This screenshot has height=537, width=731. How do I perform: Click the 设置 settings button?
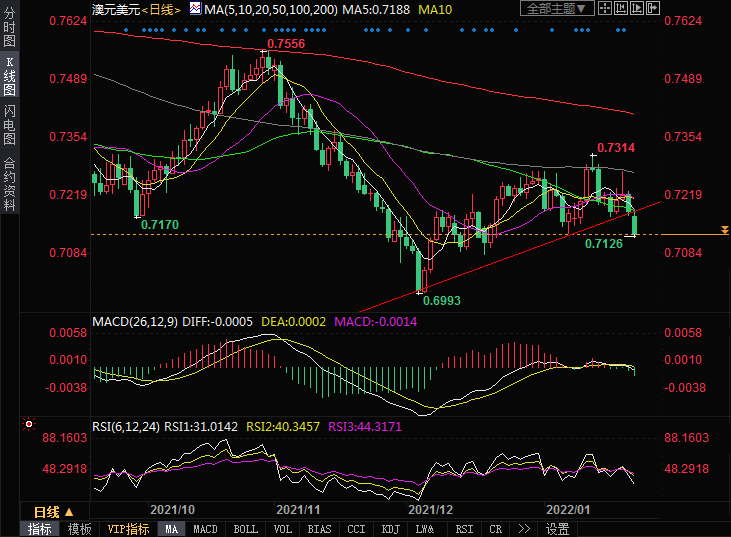(x=558, y=529)
